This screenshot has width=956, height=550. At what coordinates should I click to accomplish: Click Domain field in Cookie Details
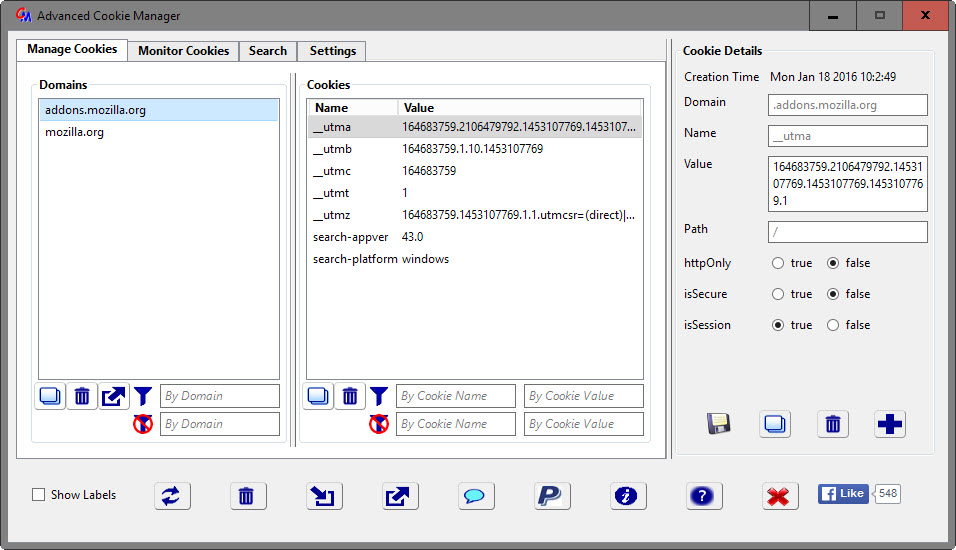click(x=848, y=105)
